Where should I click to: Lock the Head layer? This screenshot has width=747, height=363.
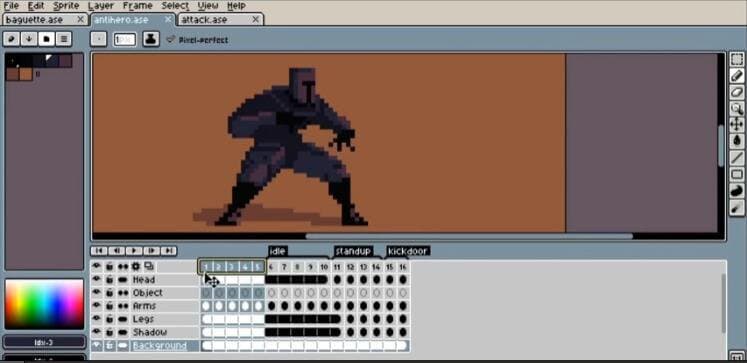coord(110,280)
